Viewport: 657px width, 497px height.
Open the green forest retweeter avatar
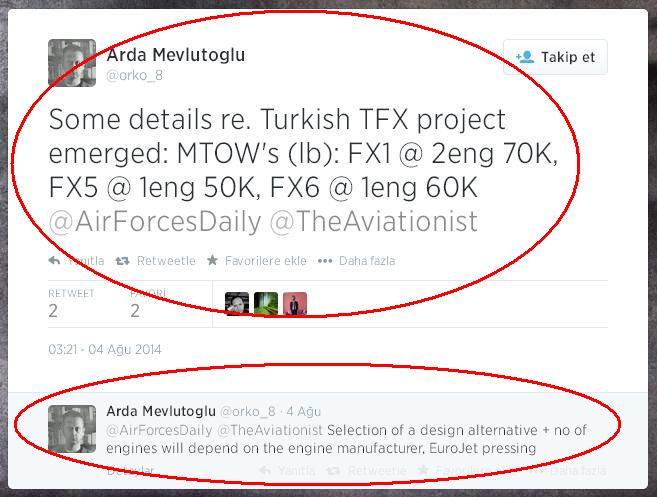click(x=266, y=304)
